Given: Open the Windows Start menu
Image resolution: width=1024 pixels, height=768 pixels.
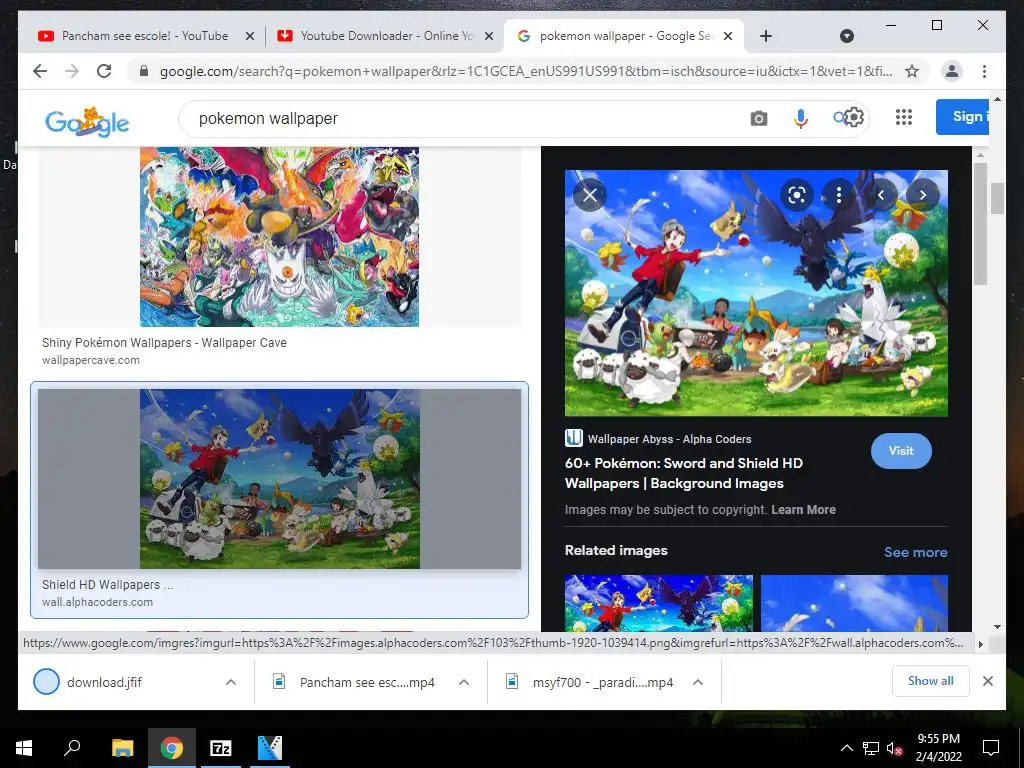Looking at the screenshot, I should [x=24, y=748].
